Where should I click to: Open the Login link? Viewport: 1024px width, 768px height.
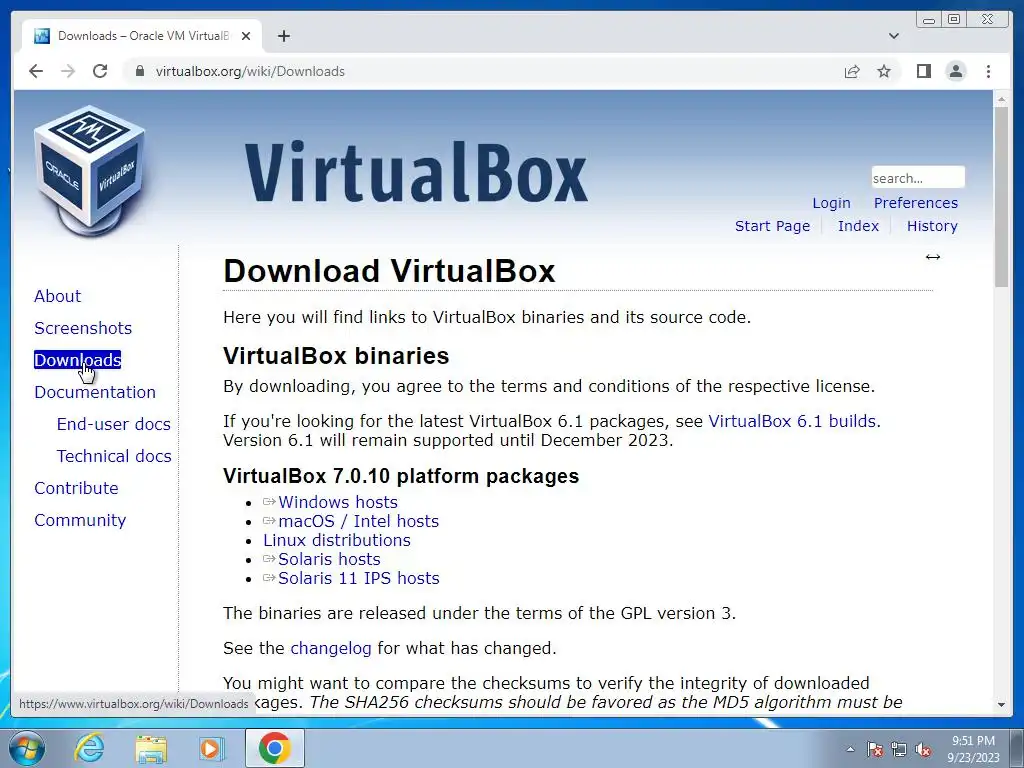click(831, 203)
